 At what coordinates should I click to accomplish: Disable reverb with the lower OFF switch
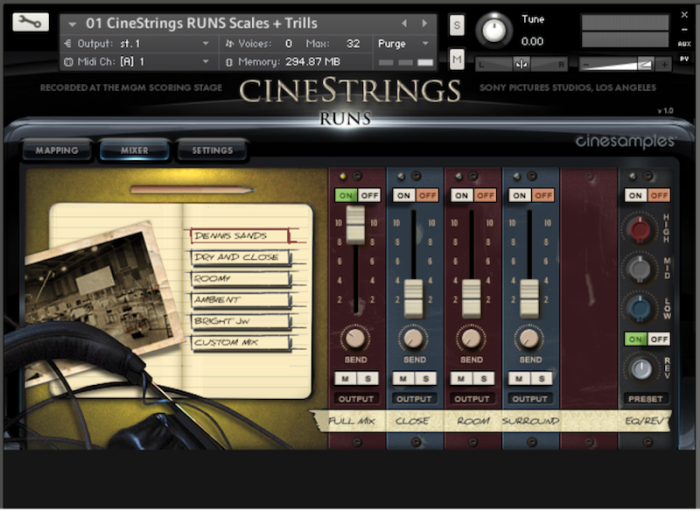tap(658, 339)
